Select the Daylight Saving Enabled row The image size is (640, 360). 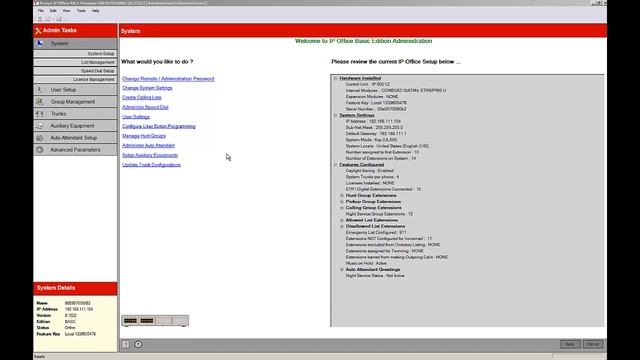tap(369, 171)
